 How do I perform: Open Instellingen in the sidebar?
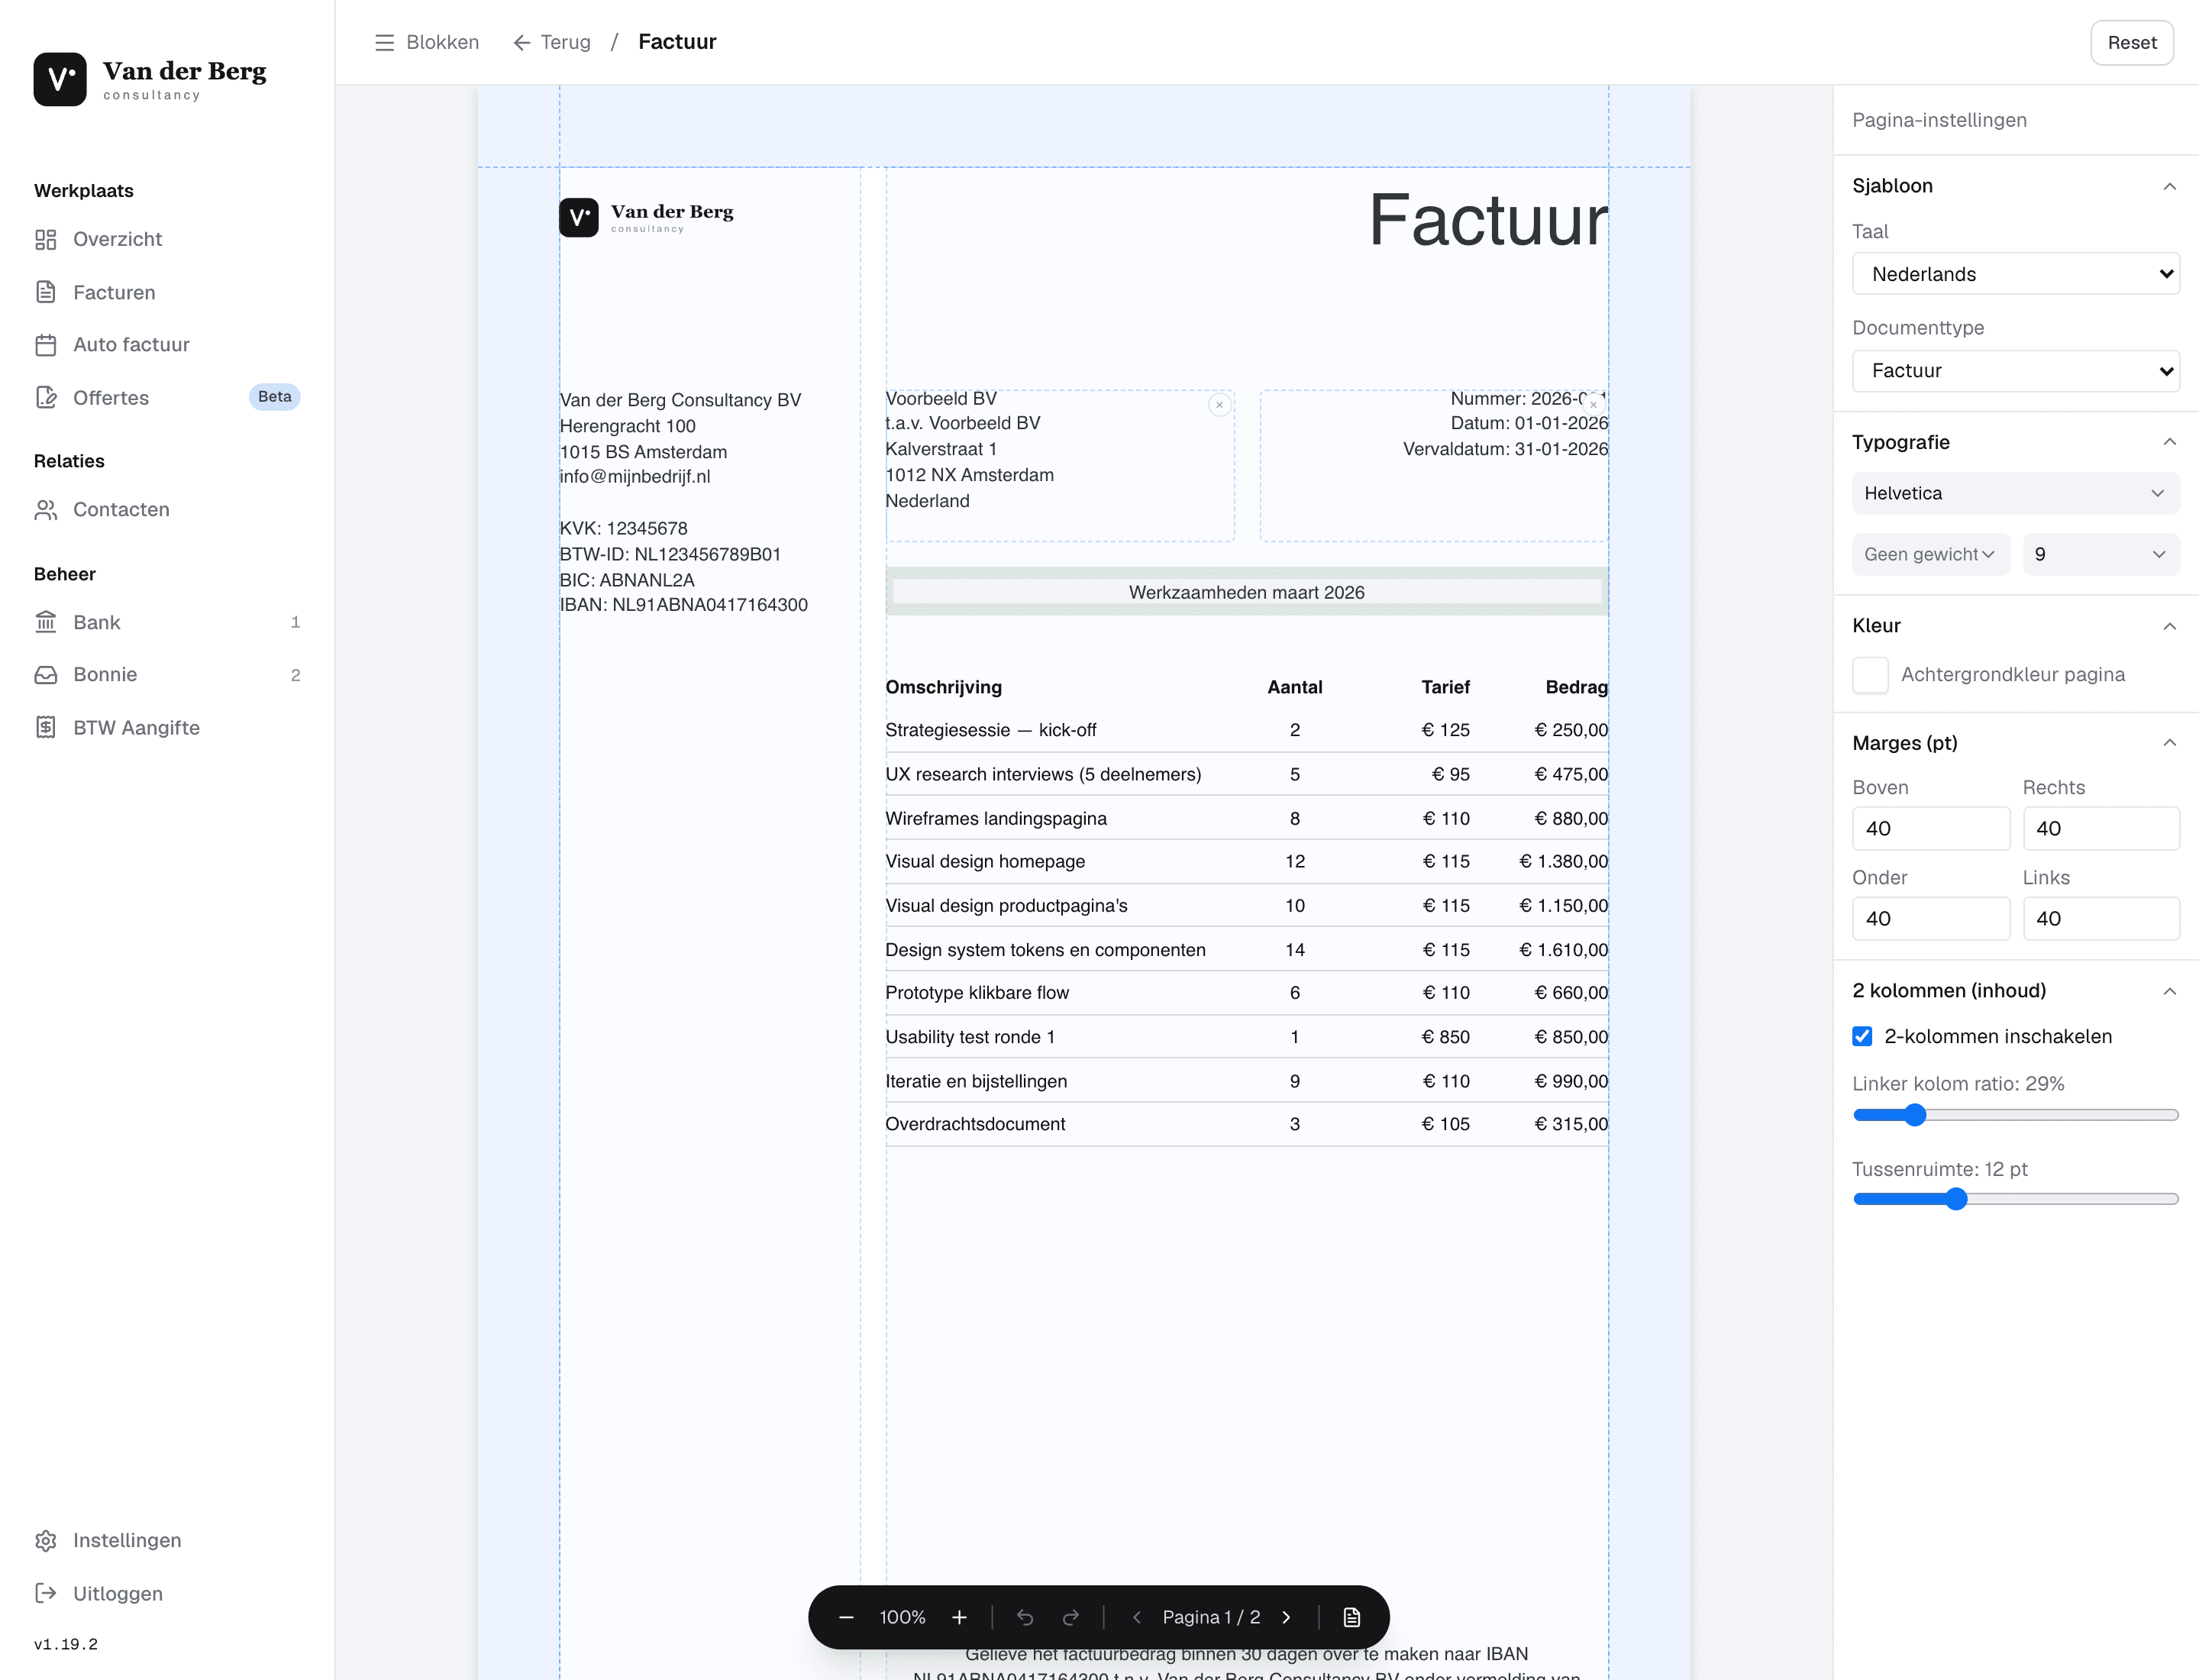click(x=167, y=1541)
